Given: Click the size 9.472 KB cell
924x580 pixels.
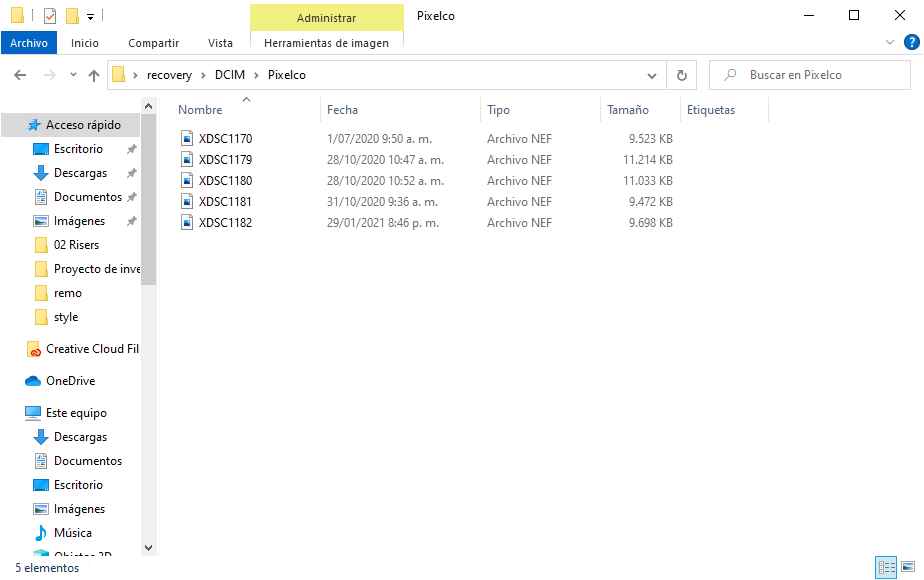Looking at the screenshot, I should click(651, 202).
